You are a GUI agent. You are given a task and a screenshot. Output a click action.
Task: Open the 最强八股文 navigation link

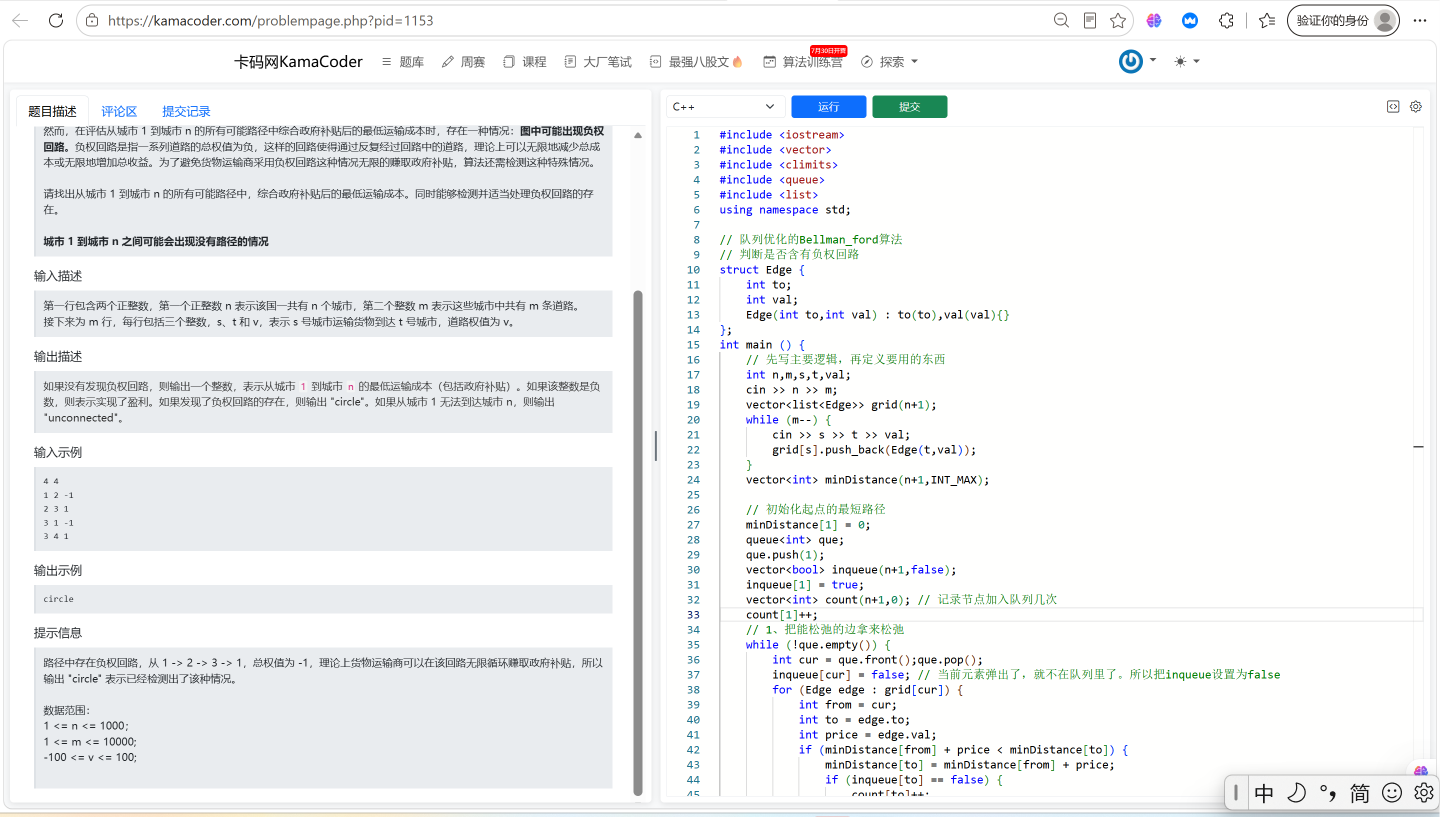(696, 62)
